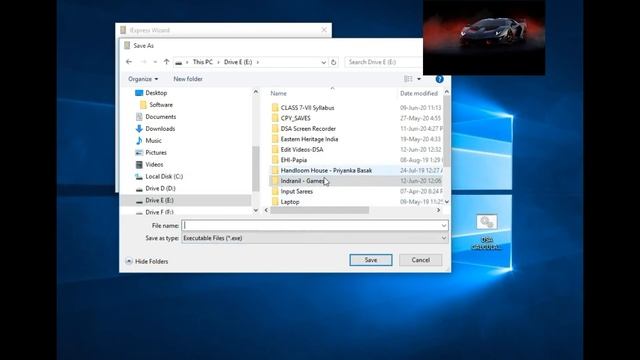Image resolution: width=640 pixels, height=360 pixels.
Task: Open view options dropdown arrow
Action: (419, 79)
